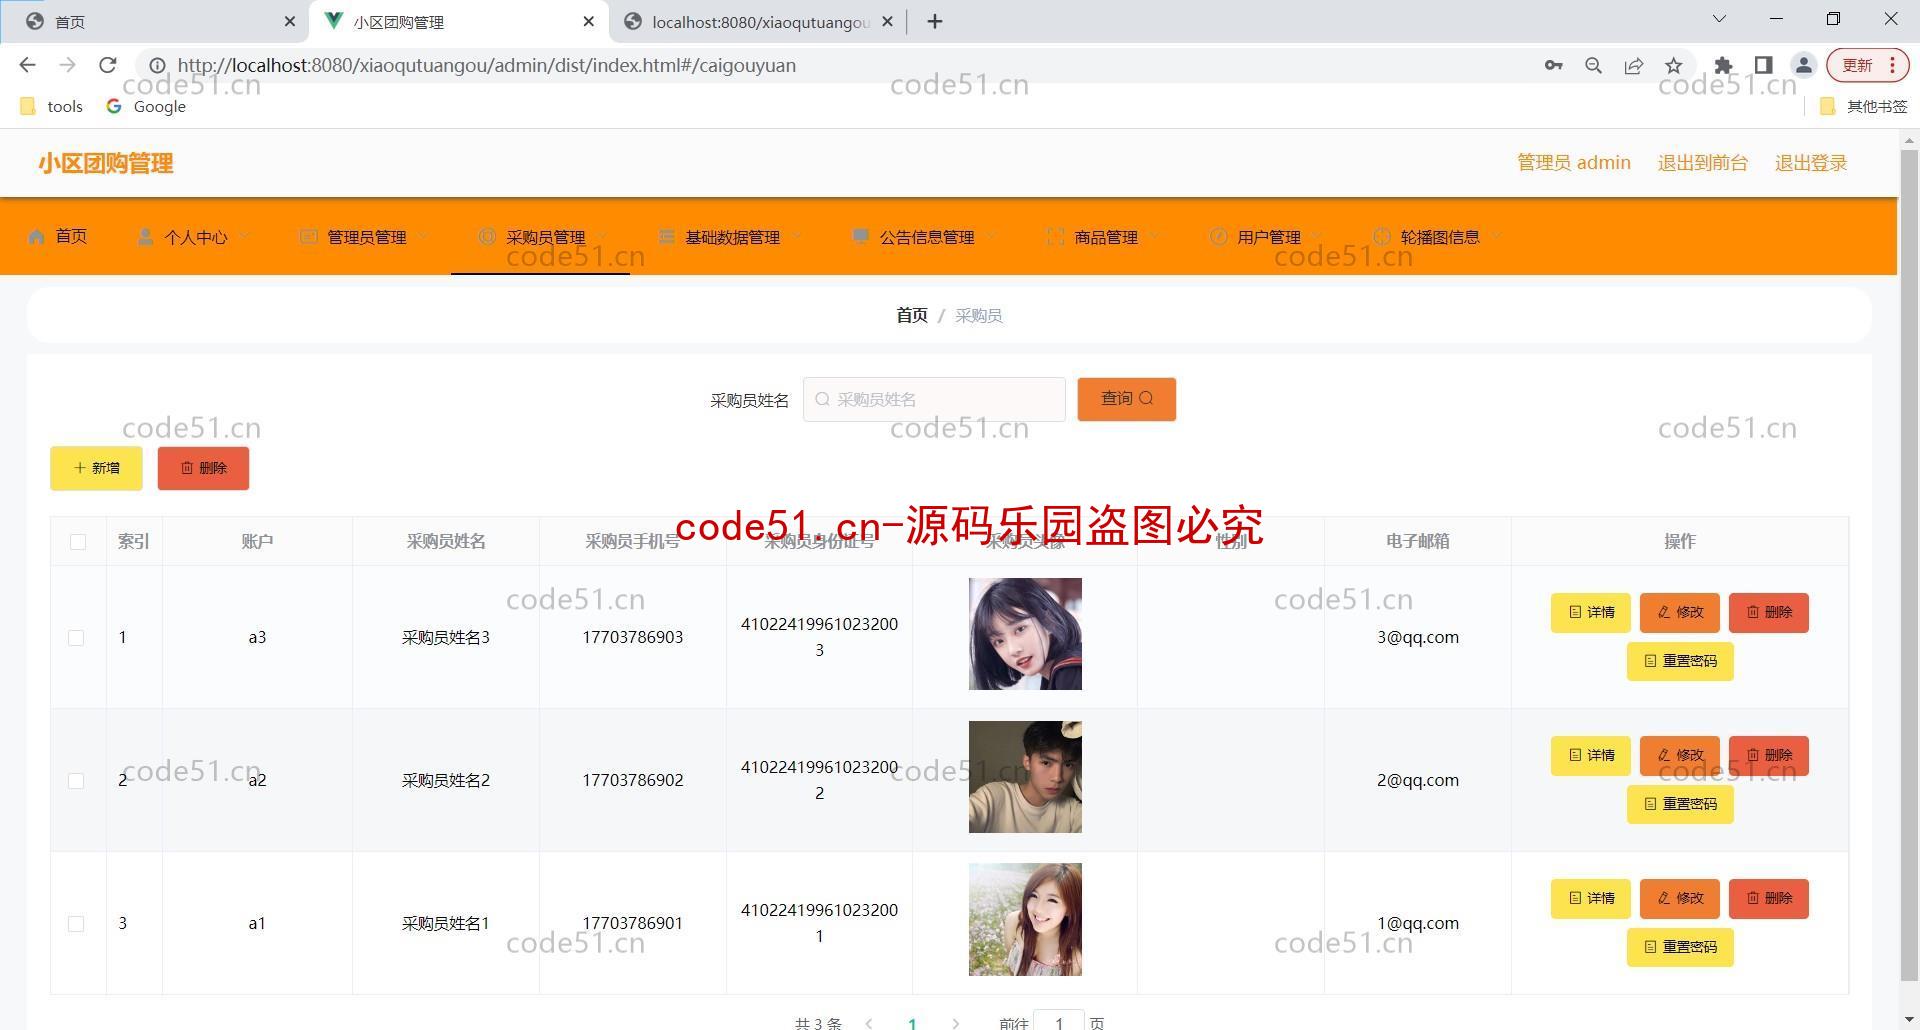Viewport: 1920px width, 1030px height.
Task: Click 修改 for account a3
Action: (x=1679, y=612)
